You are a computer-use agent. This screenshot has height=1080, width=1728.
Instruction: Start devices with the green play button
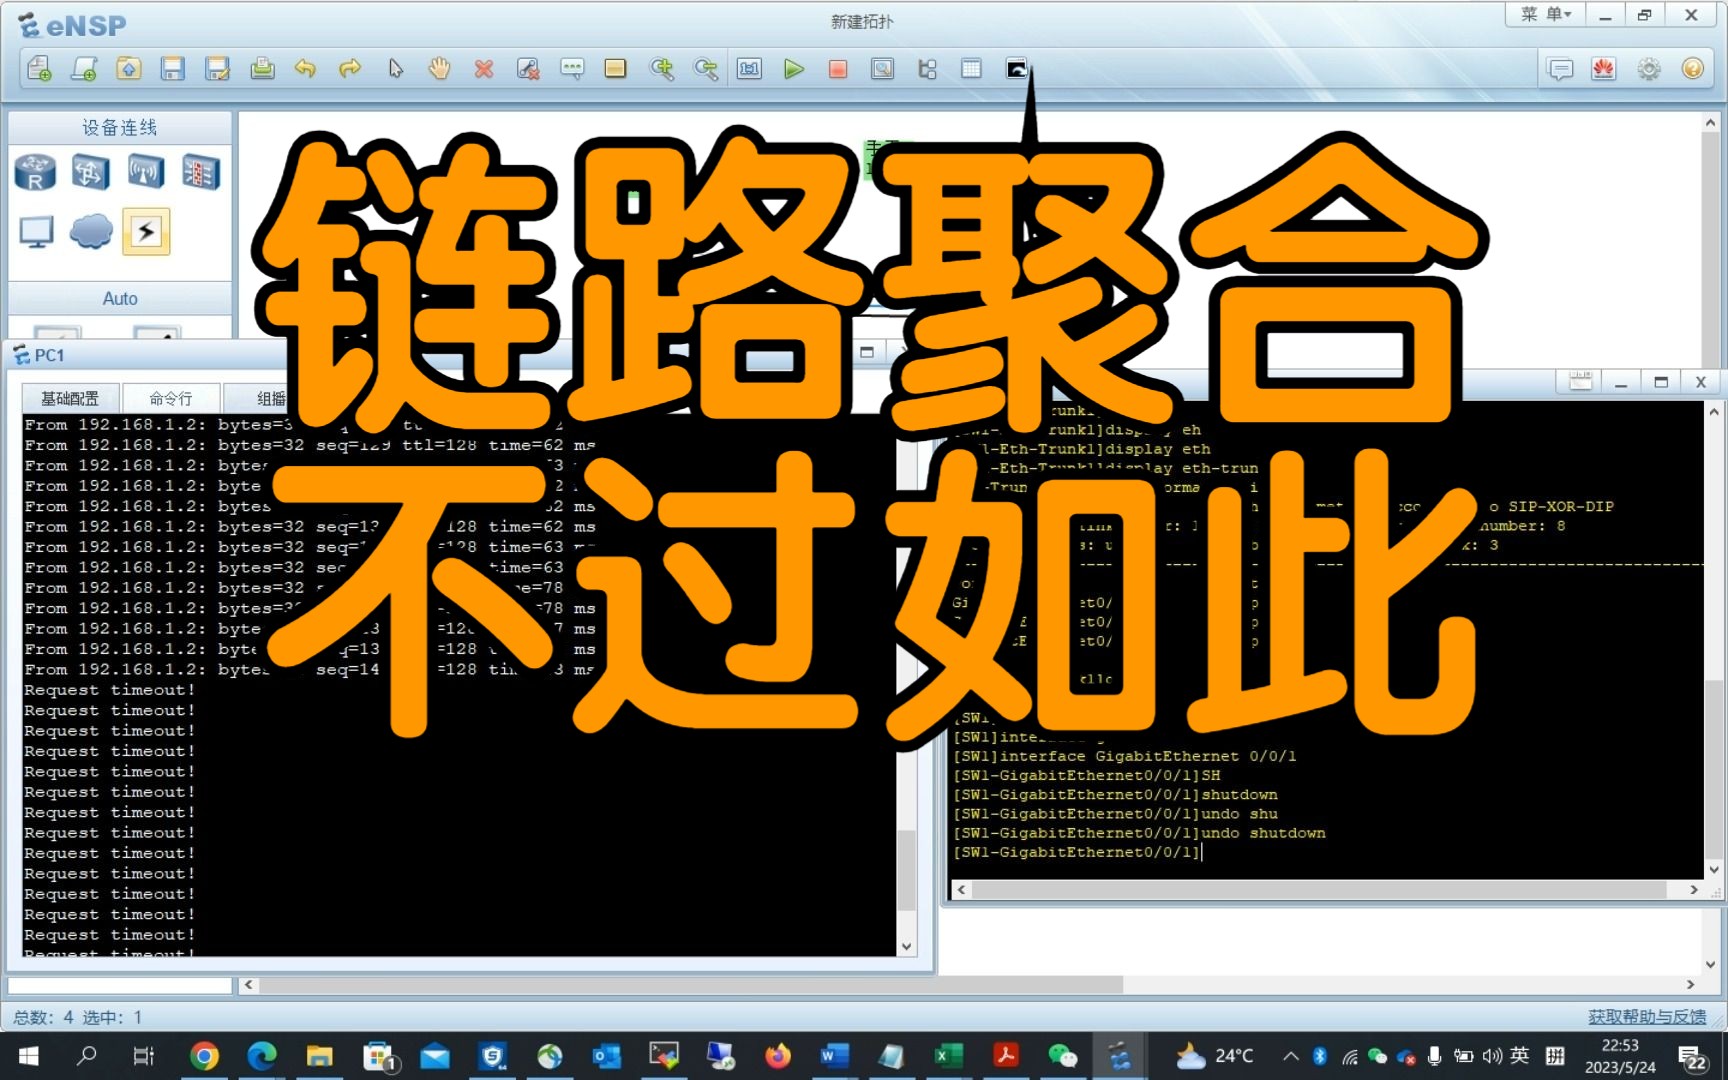(x=794, y=69)
